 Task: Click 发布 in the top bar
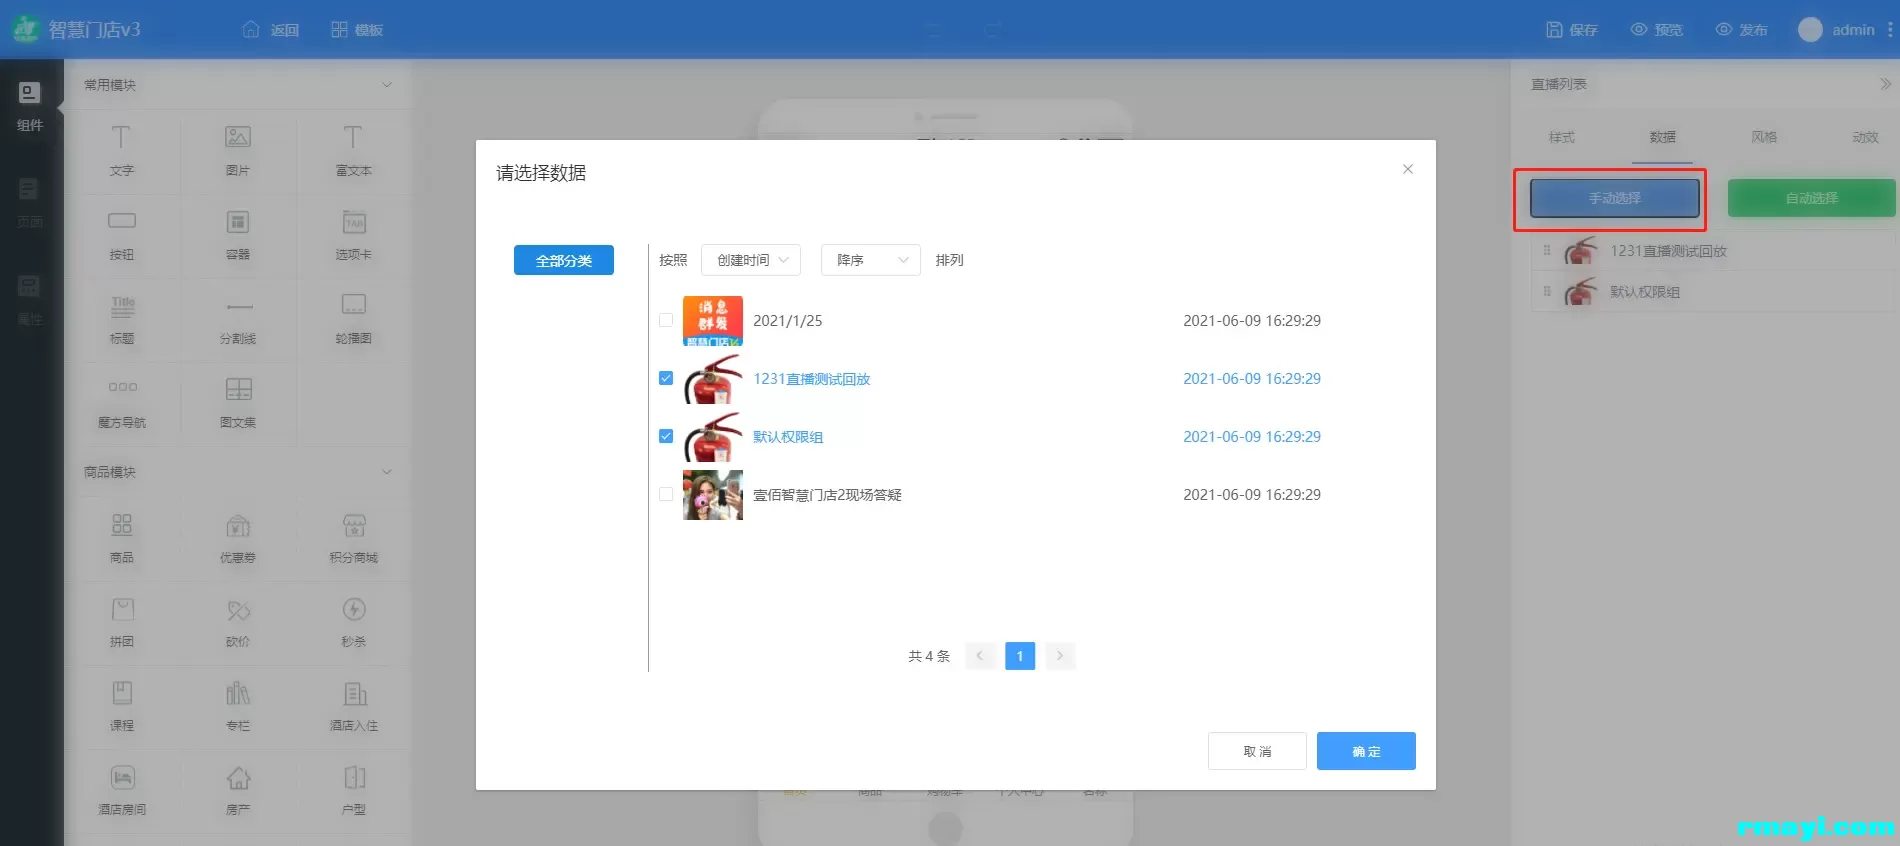(1742, 30)
